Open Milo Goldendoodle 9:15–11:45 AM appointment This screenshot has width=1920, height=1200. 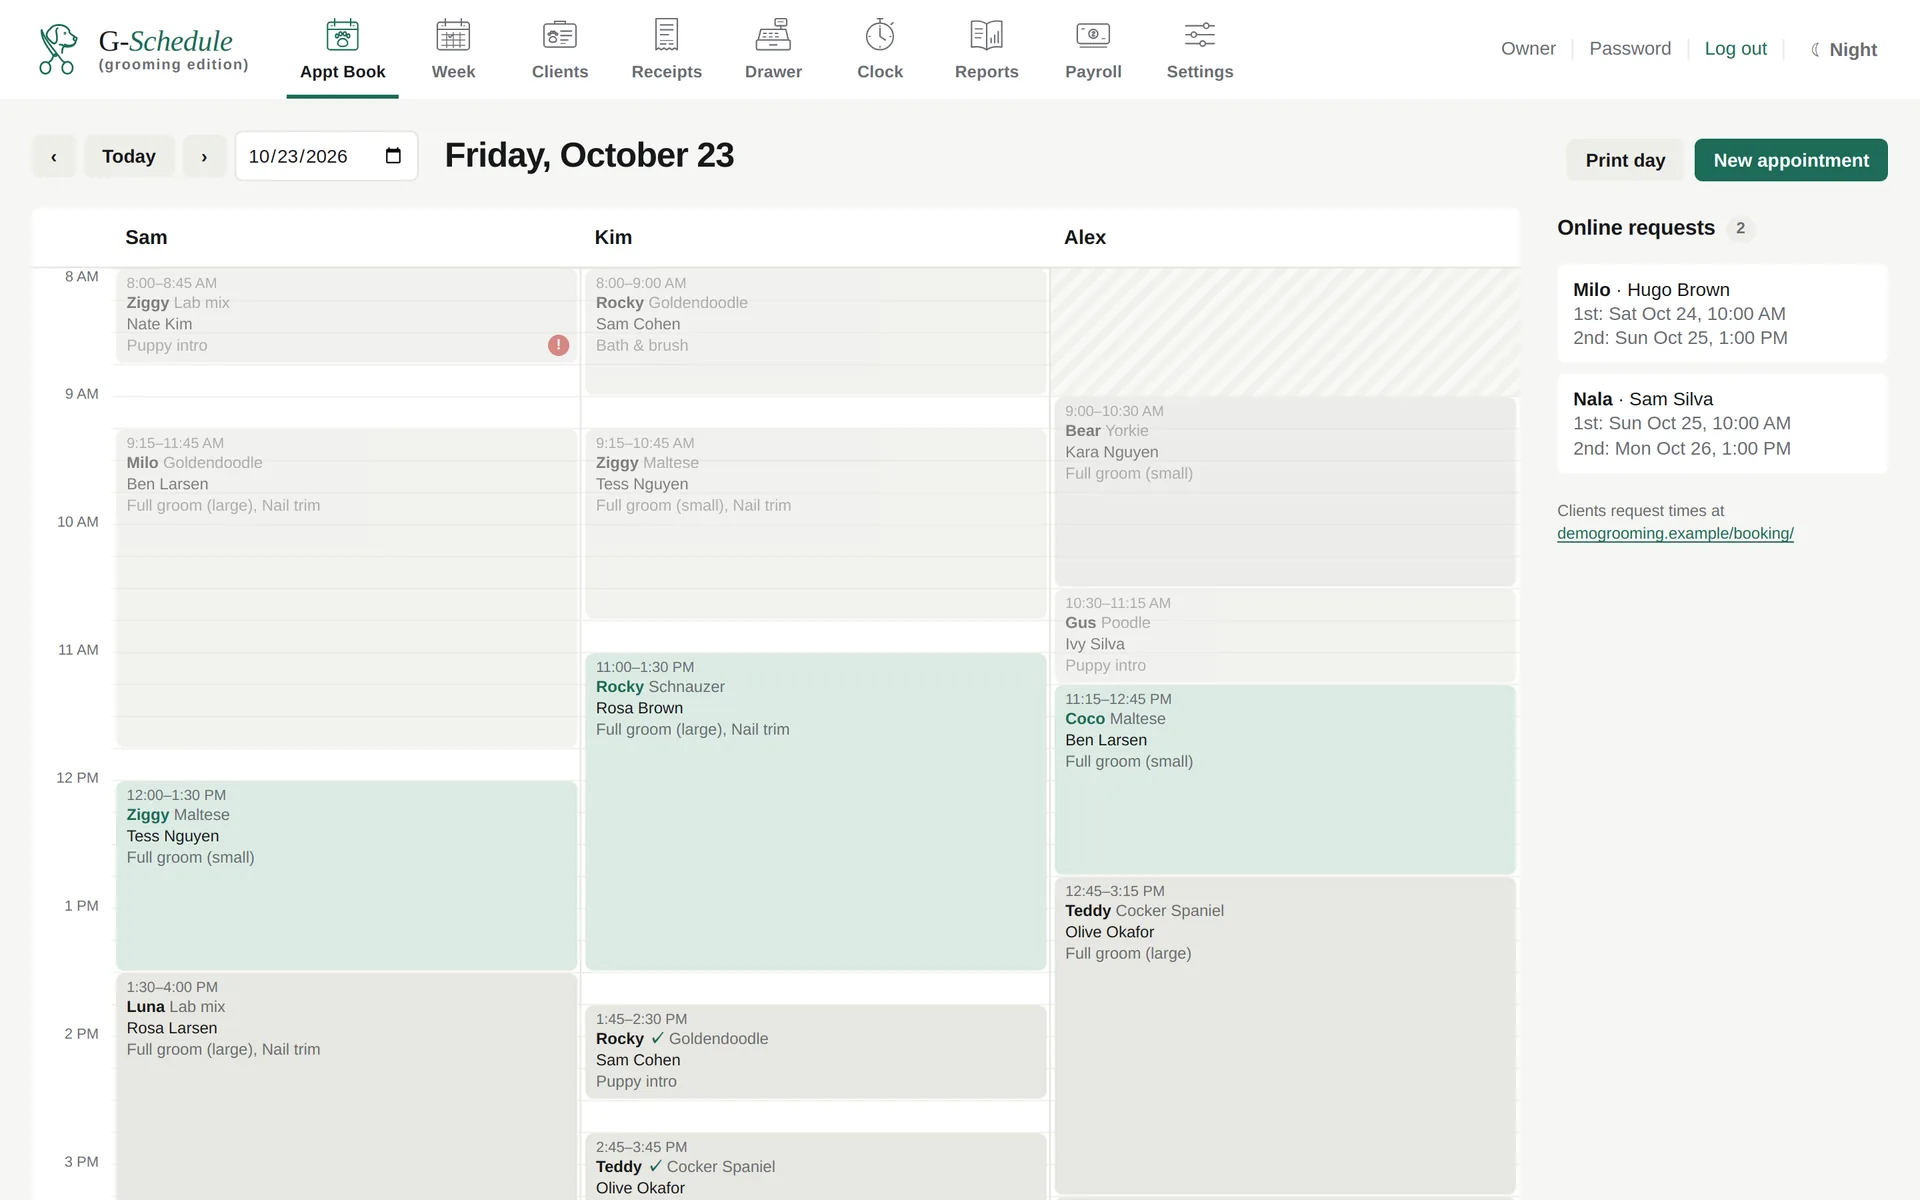[346, 587]
